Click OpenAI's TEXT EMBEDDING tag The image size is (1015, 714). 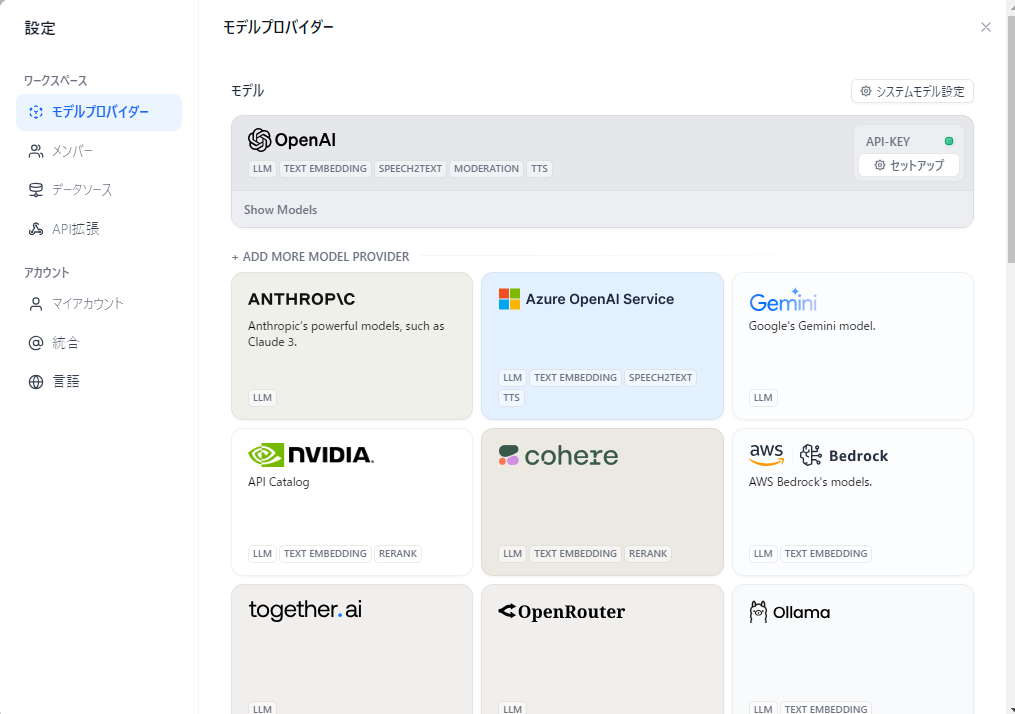tap(325, 168)
